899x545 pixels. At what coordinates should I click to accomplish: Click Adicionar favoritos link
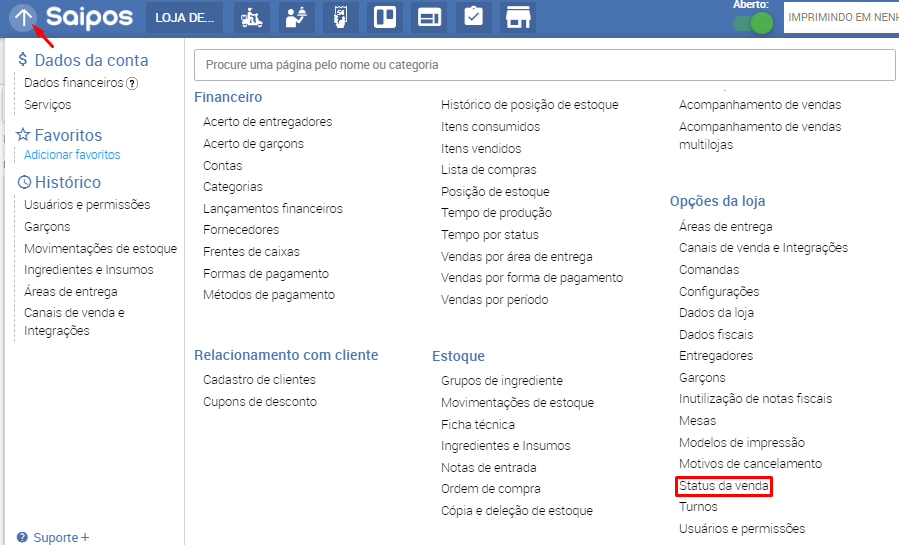pos(72,155)
